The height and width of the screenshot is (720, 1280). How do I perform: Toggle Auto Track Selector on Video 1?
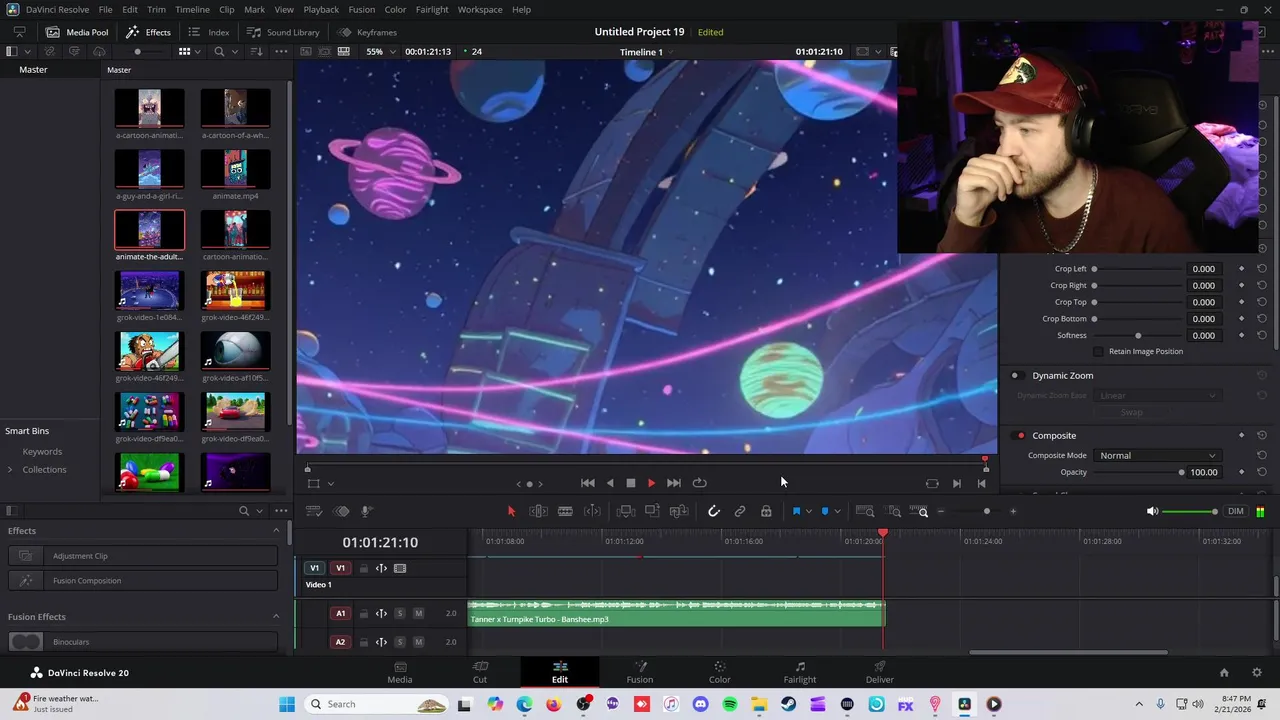pos(381,568)
